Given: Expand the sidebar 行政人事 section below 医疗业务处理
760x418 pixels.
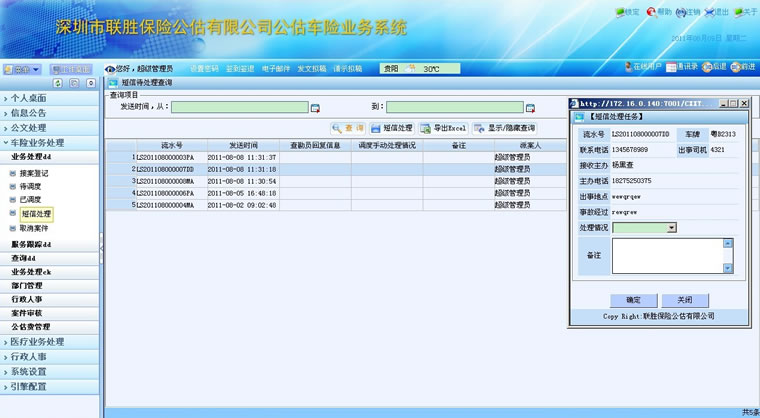Looking at the screenshot, I should click(49, 357).
